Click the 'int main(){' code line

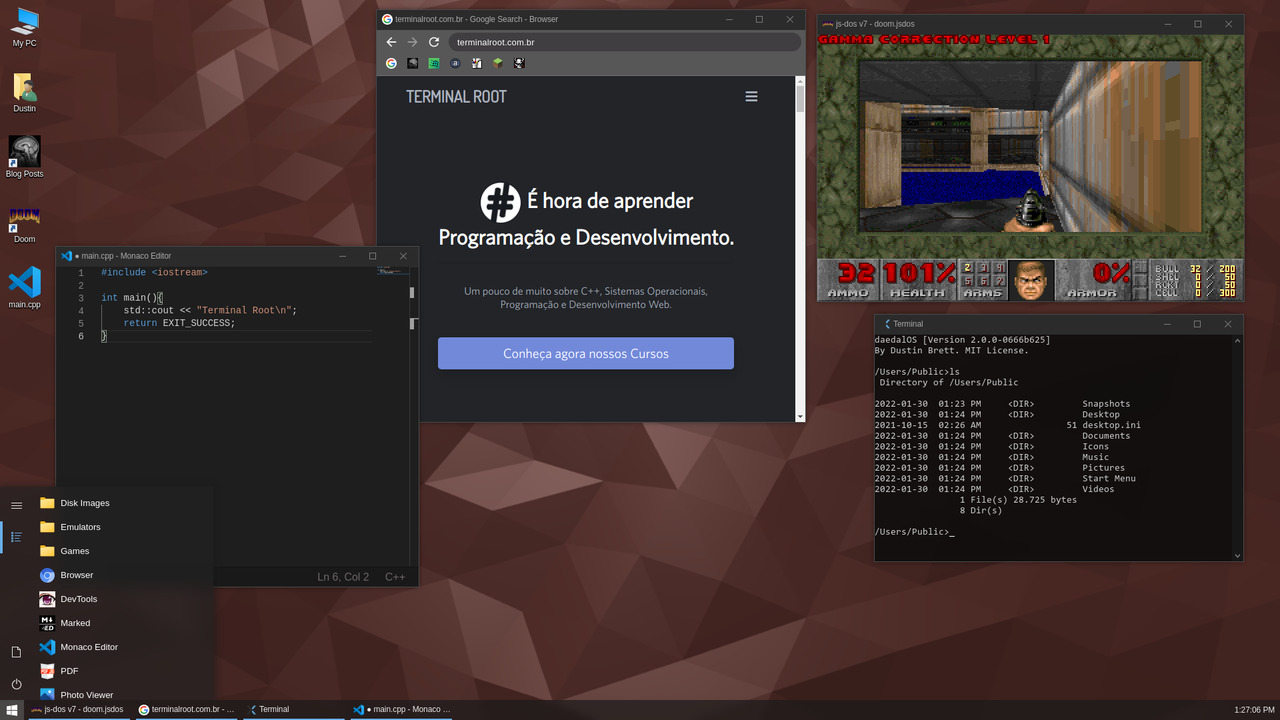point(131,298)
